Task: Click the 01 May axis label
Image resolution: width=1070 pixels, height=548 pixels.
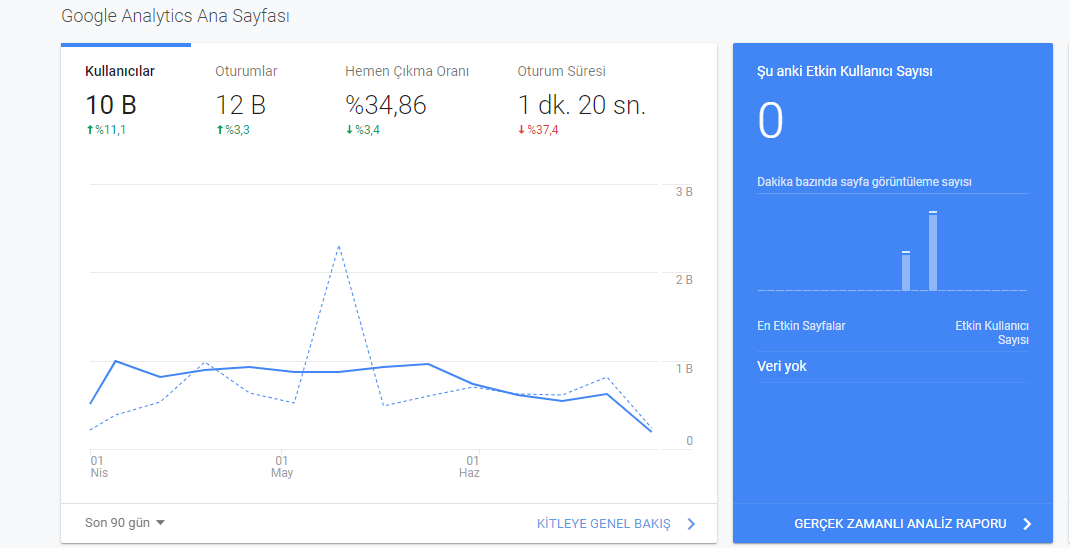Action: 282,467
